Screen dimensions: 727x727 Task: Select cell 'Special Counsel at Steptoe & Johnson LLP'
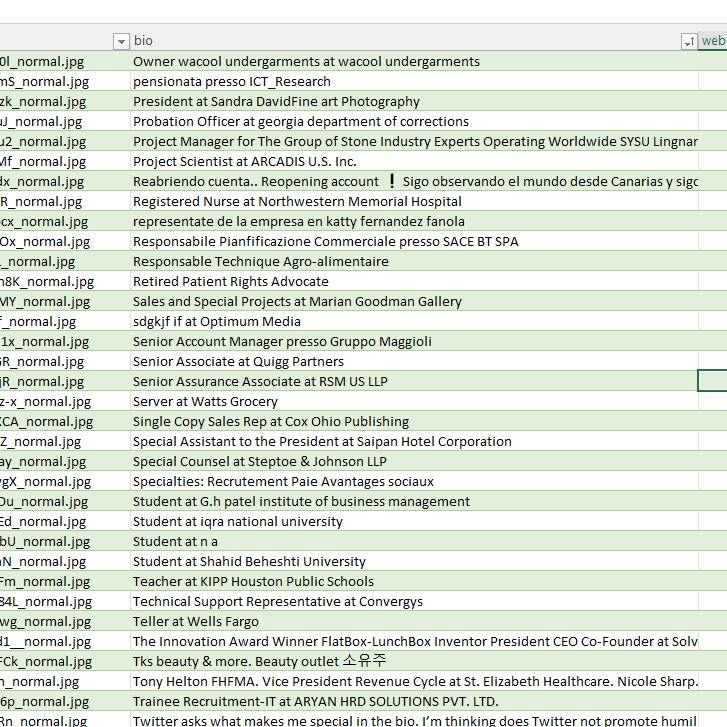[414, 461]
